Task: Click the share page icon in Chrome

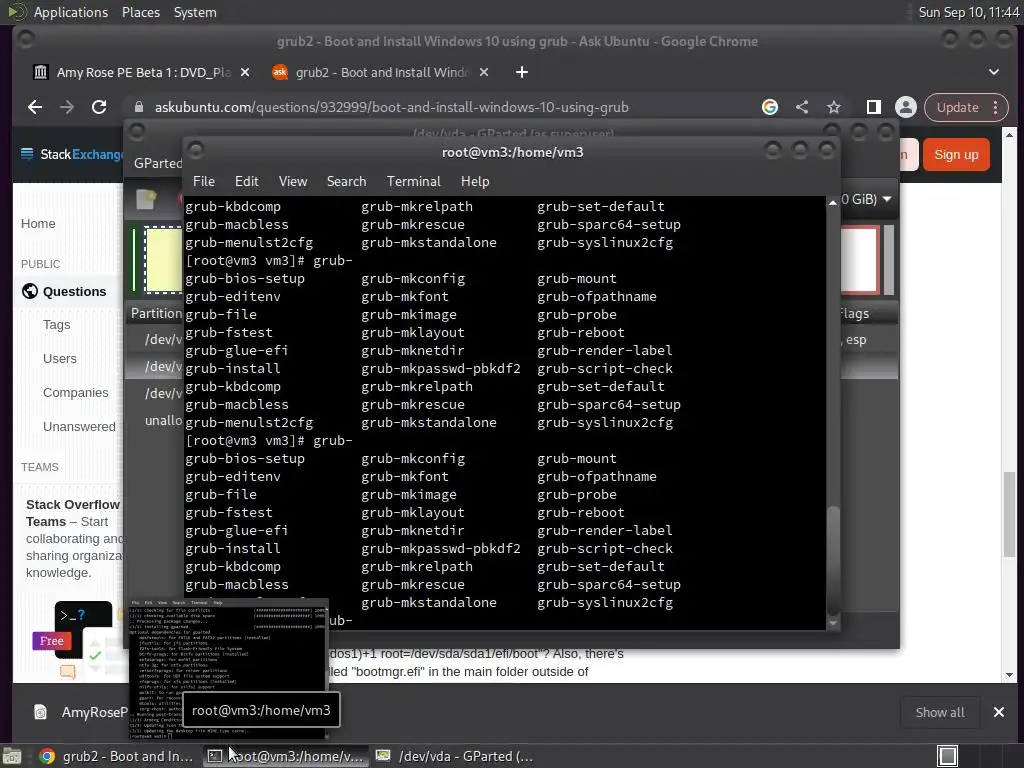Action: coord(802,107)
